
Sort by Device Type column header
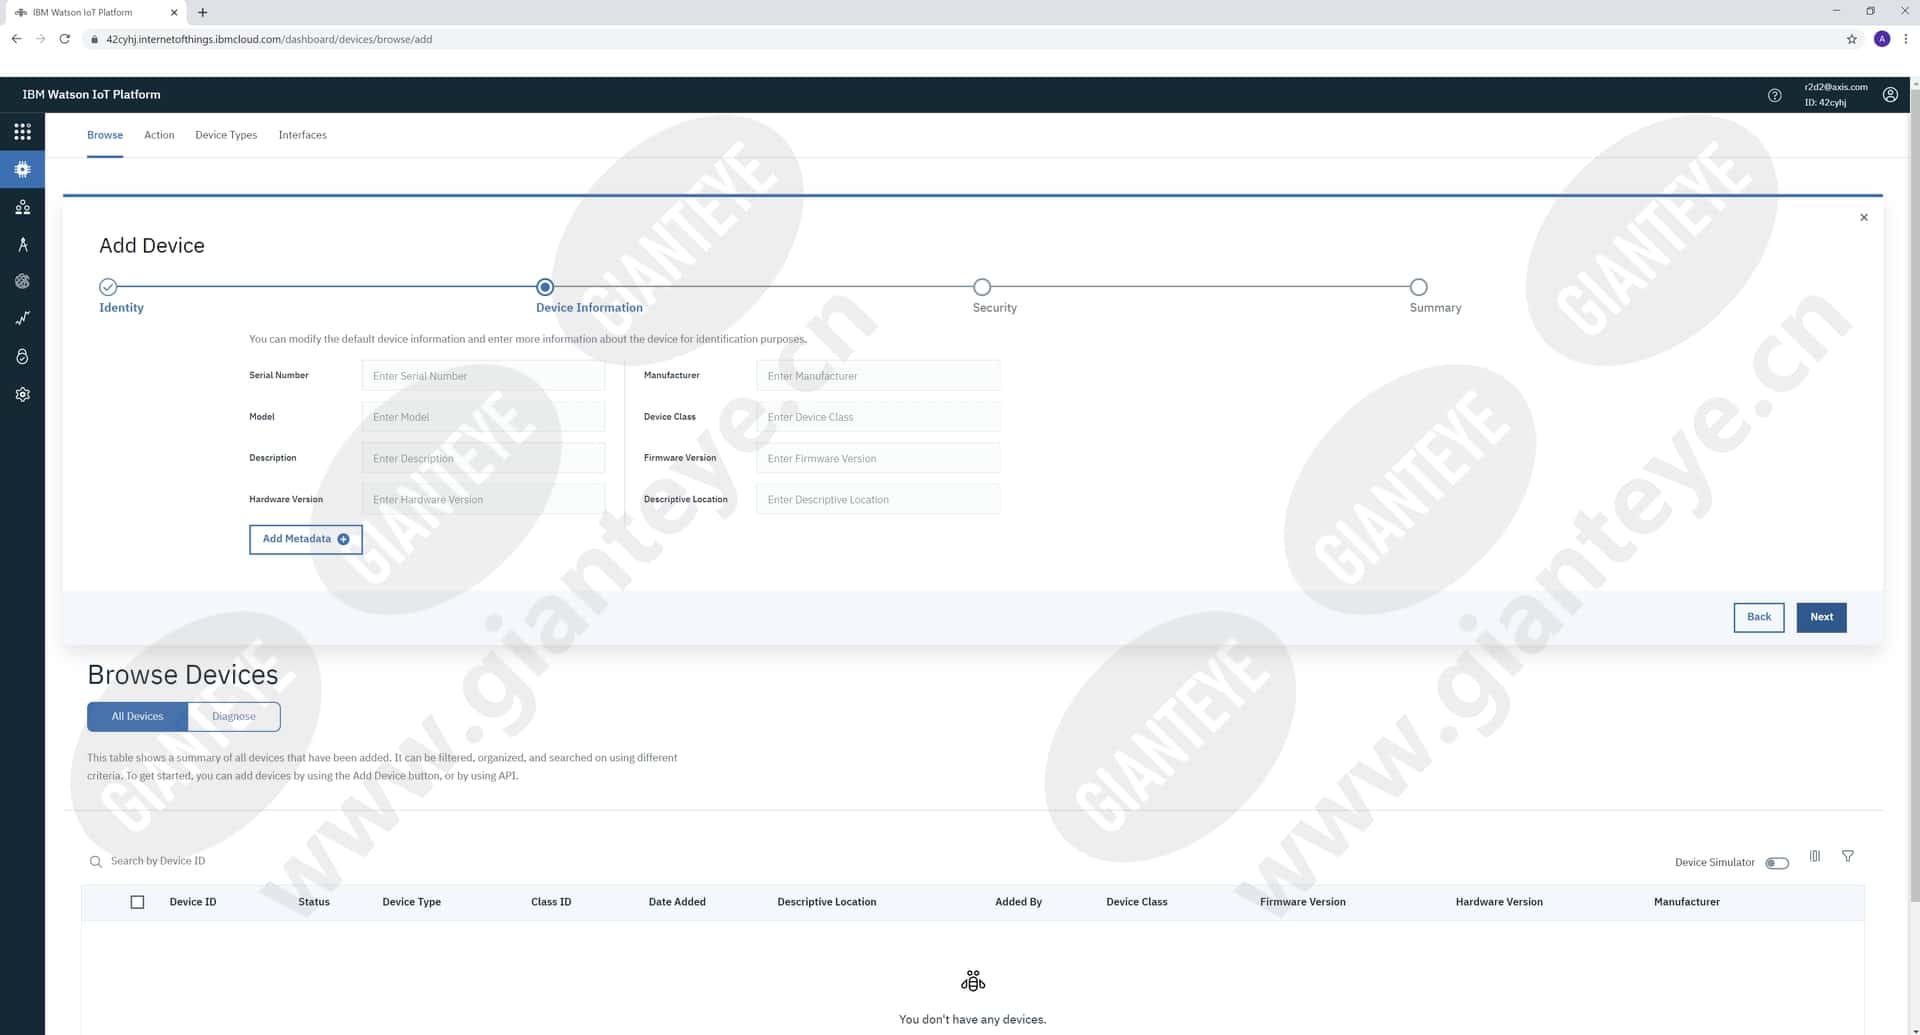[411, 902]
